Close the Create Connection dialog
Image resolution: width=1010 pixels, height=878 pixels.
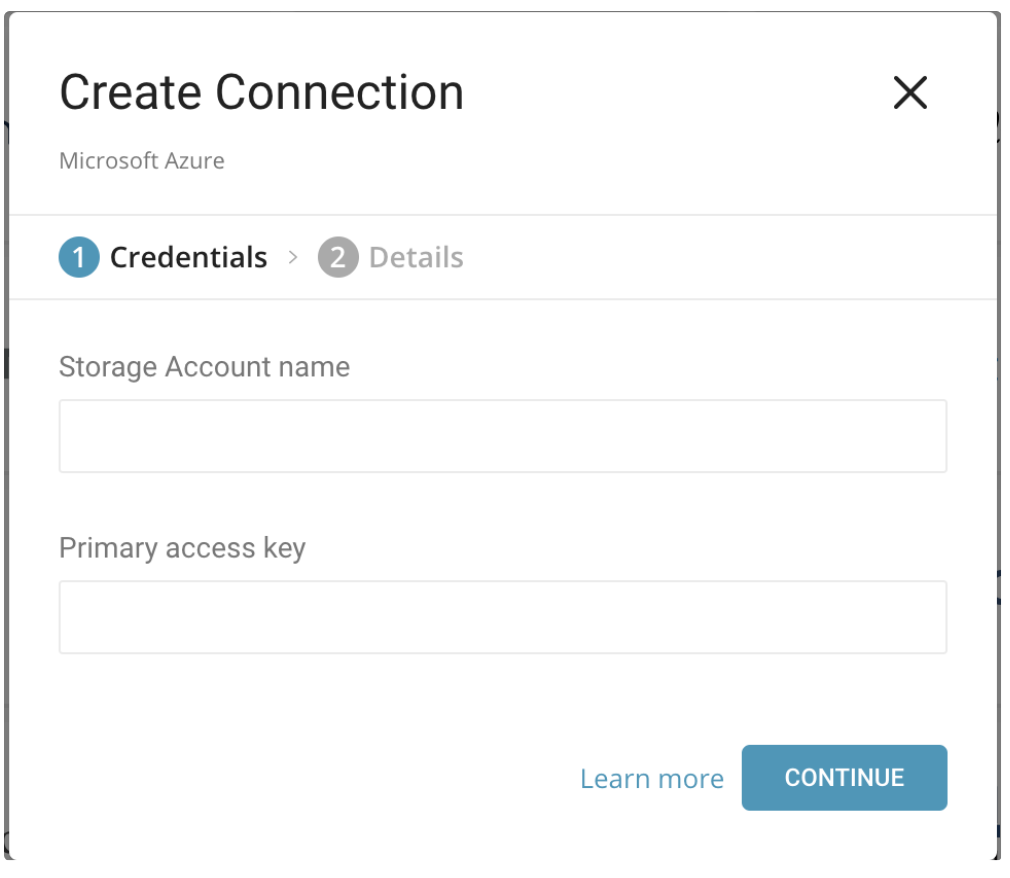pos(910,93)
